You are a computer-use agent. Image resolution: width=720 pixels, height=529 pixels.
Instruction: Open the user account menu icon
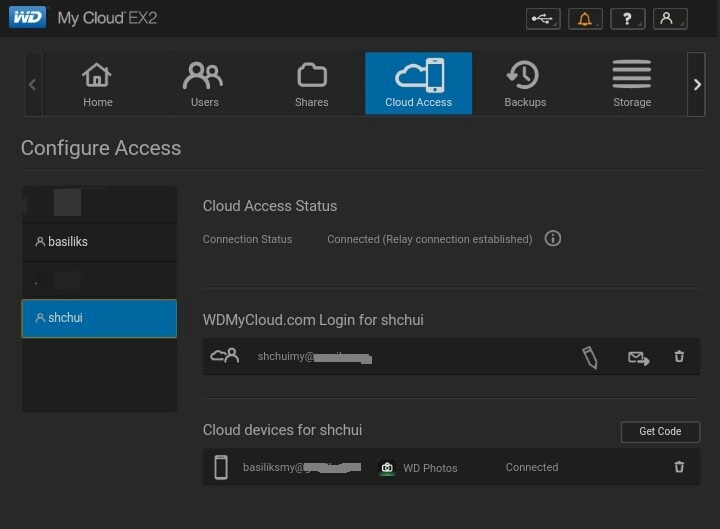(x=670, y=19)
